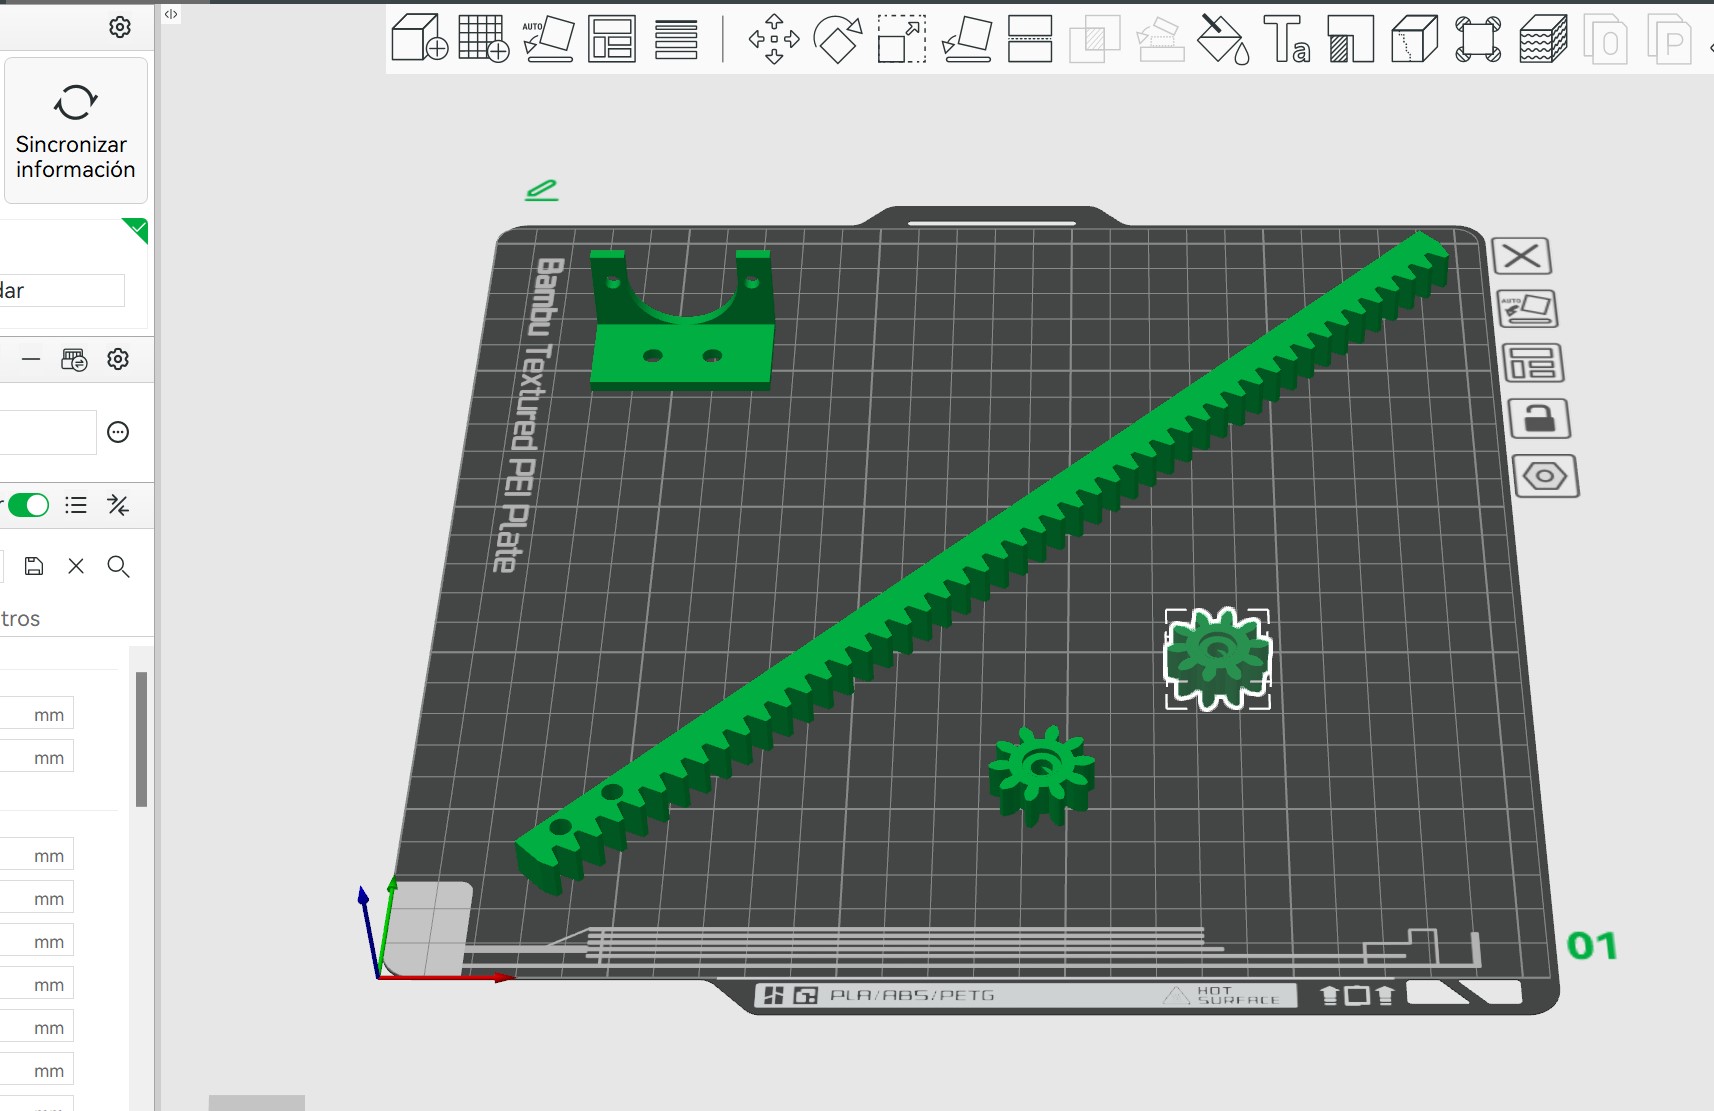Click the settings panel vertical scrollbar
The height and width of the screenshot is (1111, 1714).
tap(141, 739)
